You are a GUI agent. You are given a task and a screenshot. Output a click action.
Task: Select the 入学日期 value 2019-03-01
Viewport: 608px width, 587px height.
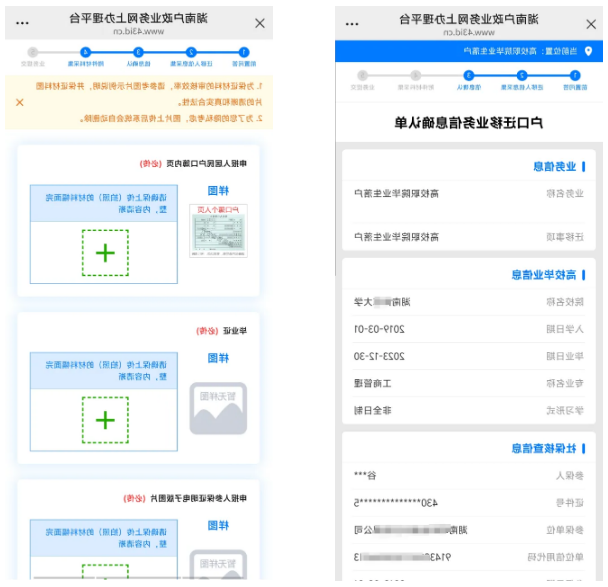379,329
